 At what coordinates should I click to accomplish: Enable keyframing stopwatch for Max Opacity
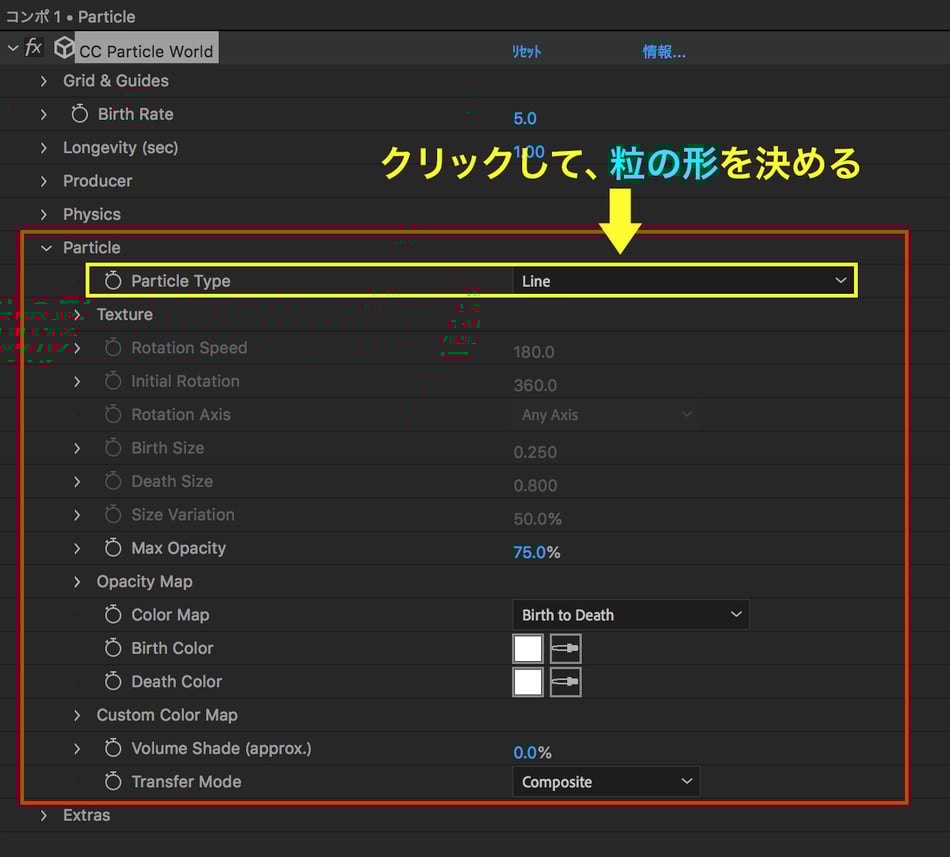coord(113,548)
